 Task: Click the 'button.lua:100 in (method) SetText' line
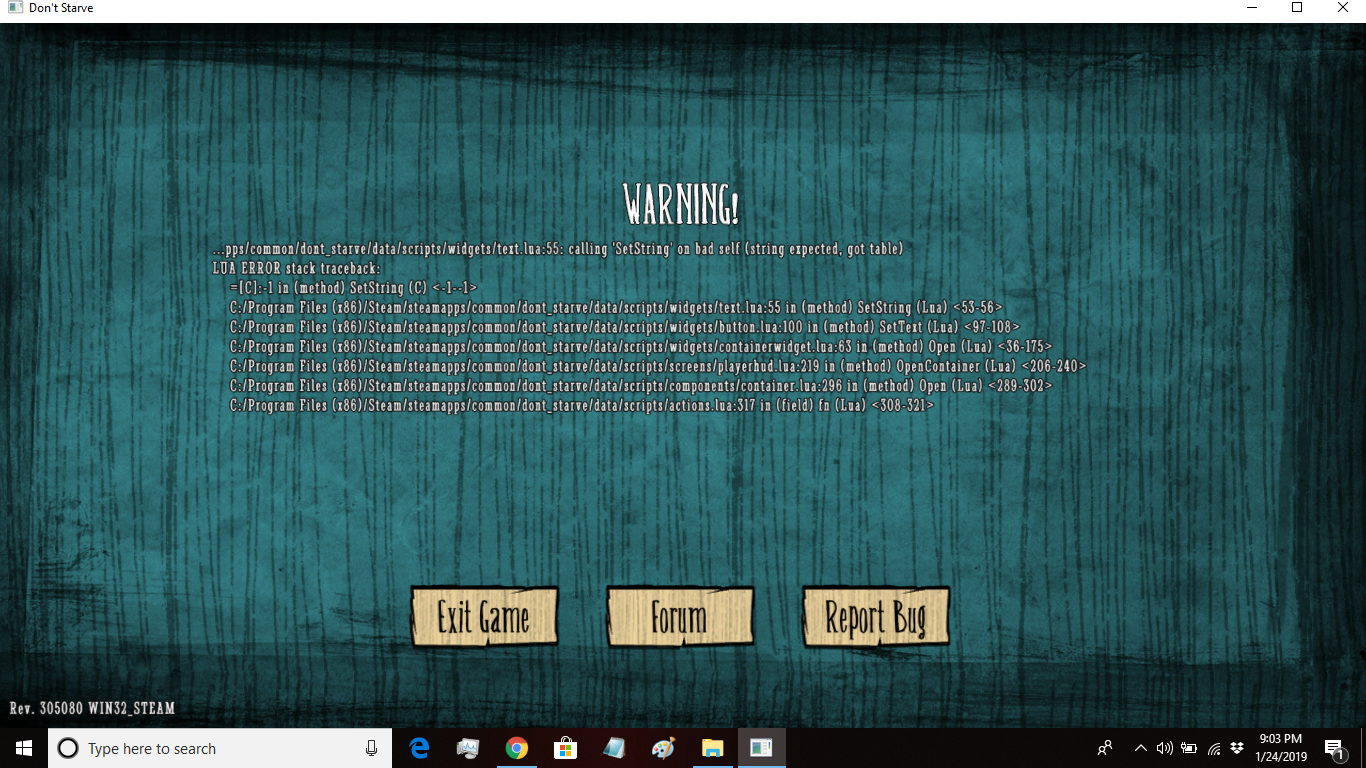[x=625, y=327]
